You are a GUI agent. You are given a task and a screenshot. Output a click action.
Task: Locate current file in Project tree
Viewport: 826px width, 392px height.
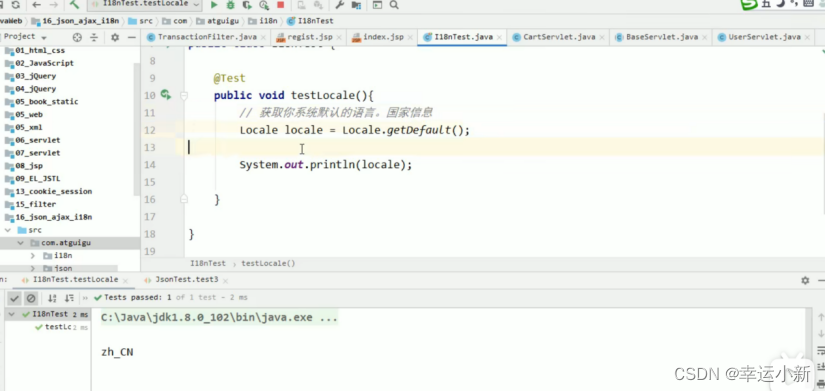click(x=77, y=37)
